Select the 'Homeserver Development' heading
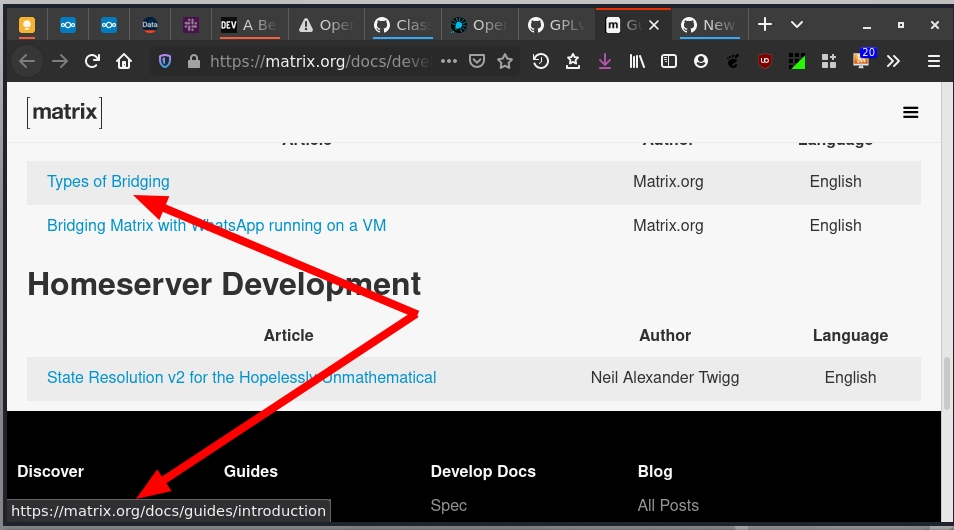 tap(224, 284)
